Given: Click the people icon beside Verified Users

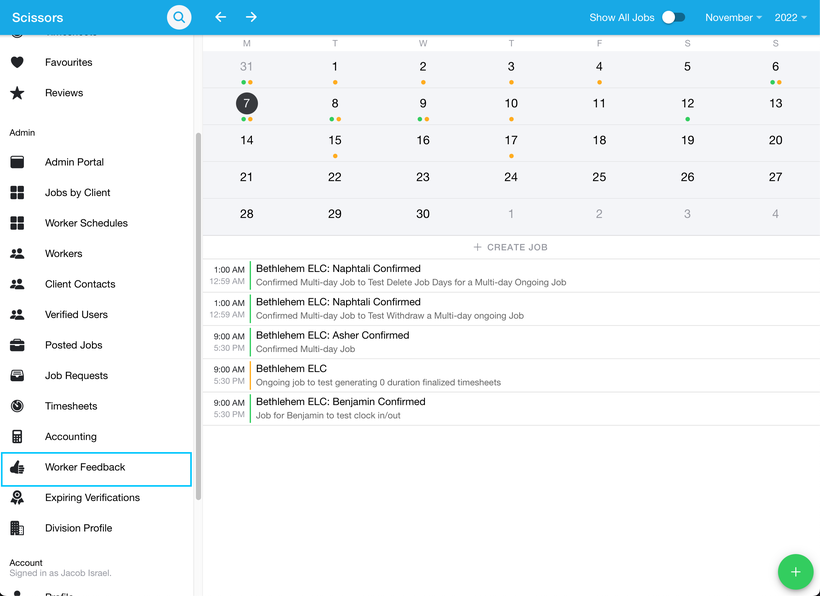Looking at the screenshot, I should coord(17,315).
